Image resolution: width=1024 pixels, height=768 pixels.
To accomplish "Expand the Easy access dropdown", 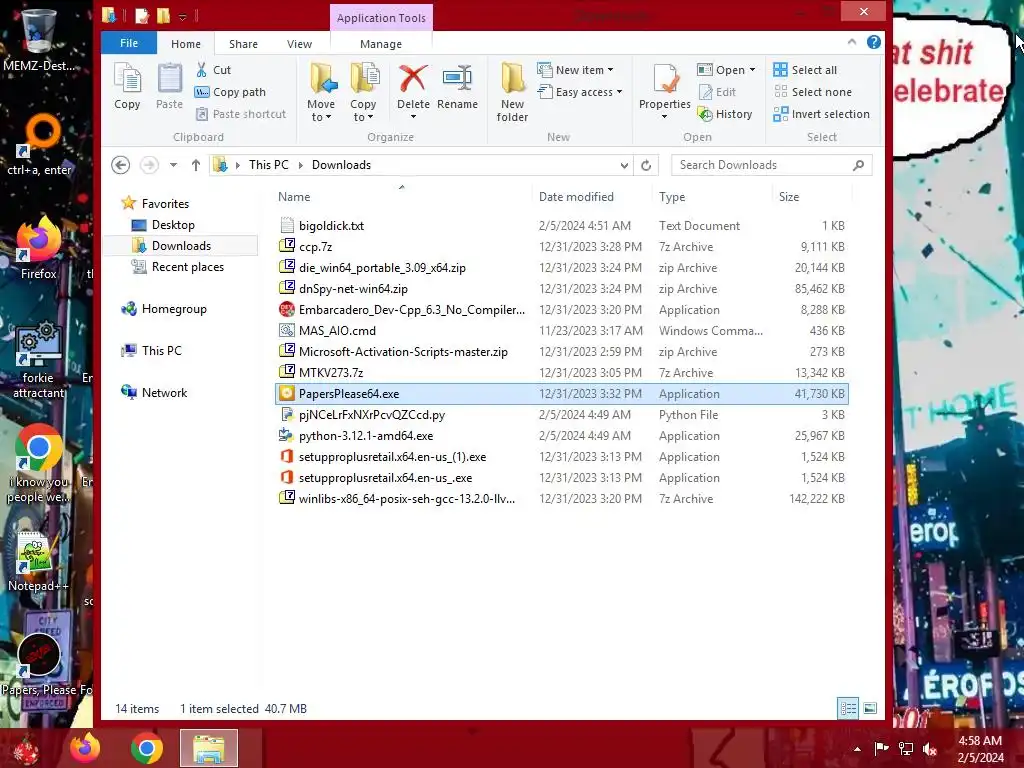I will tap(619, 92).
